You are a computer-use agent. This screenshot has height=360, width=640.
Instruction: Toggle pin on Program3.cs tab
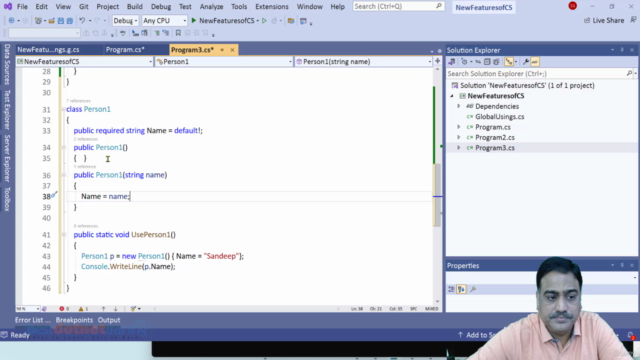(x=222, y=50)
